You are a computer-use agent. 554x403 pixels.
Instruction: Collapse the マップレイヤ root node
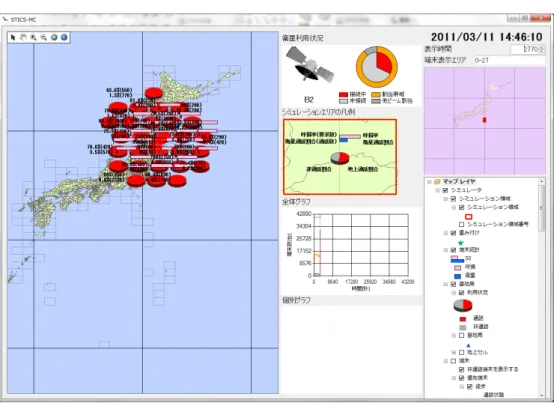(429, 182)
